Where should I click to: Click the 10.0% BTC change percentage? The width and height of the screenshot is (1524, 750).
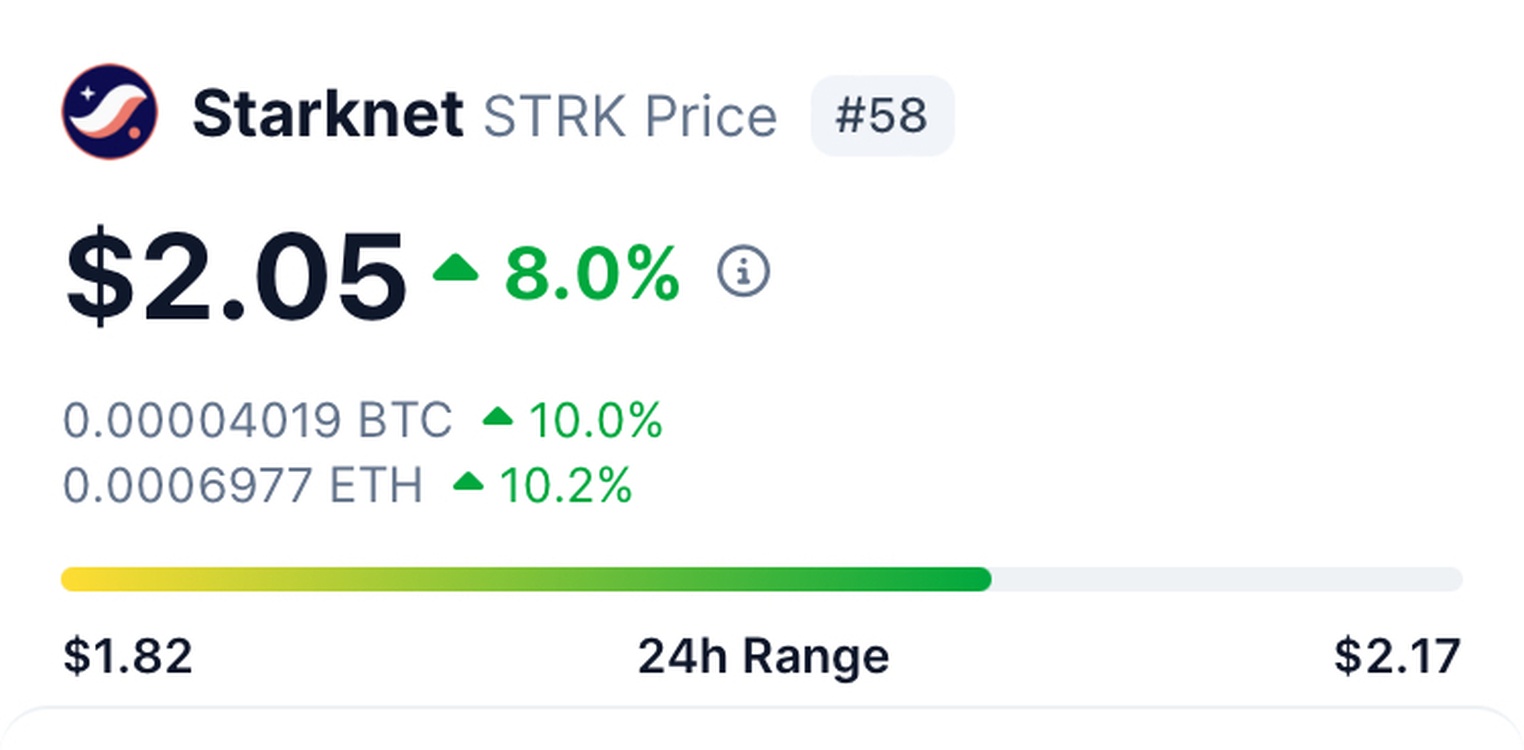click(595, 420)
